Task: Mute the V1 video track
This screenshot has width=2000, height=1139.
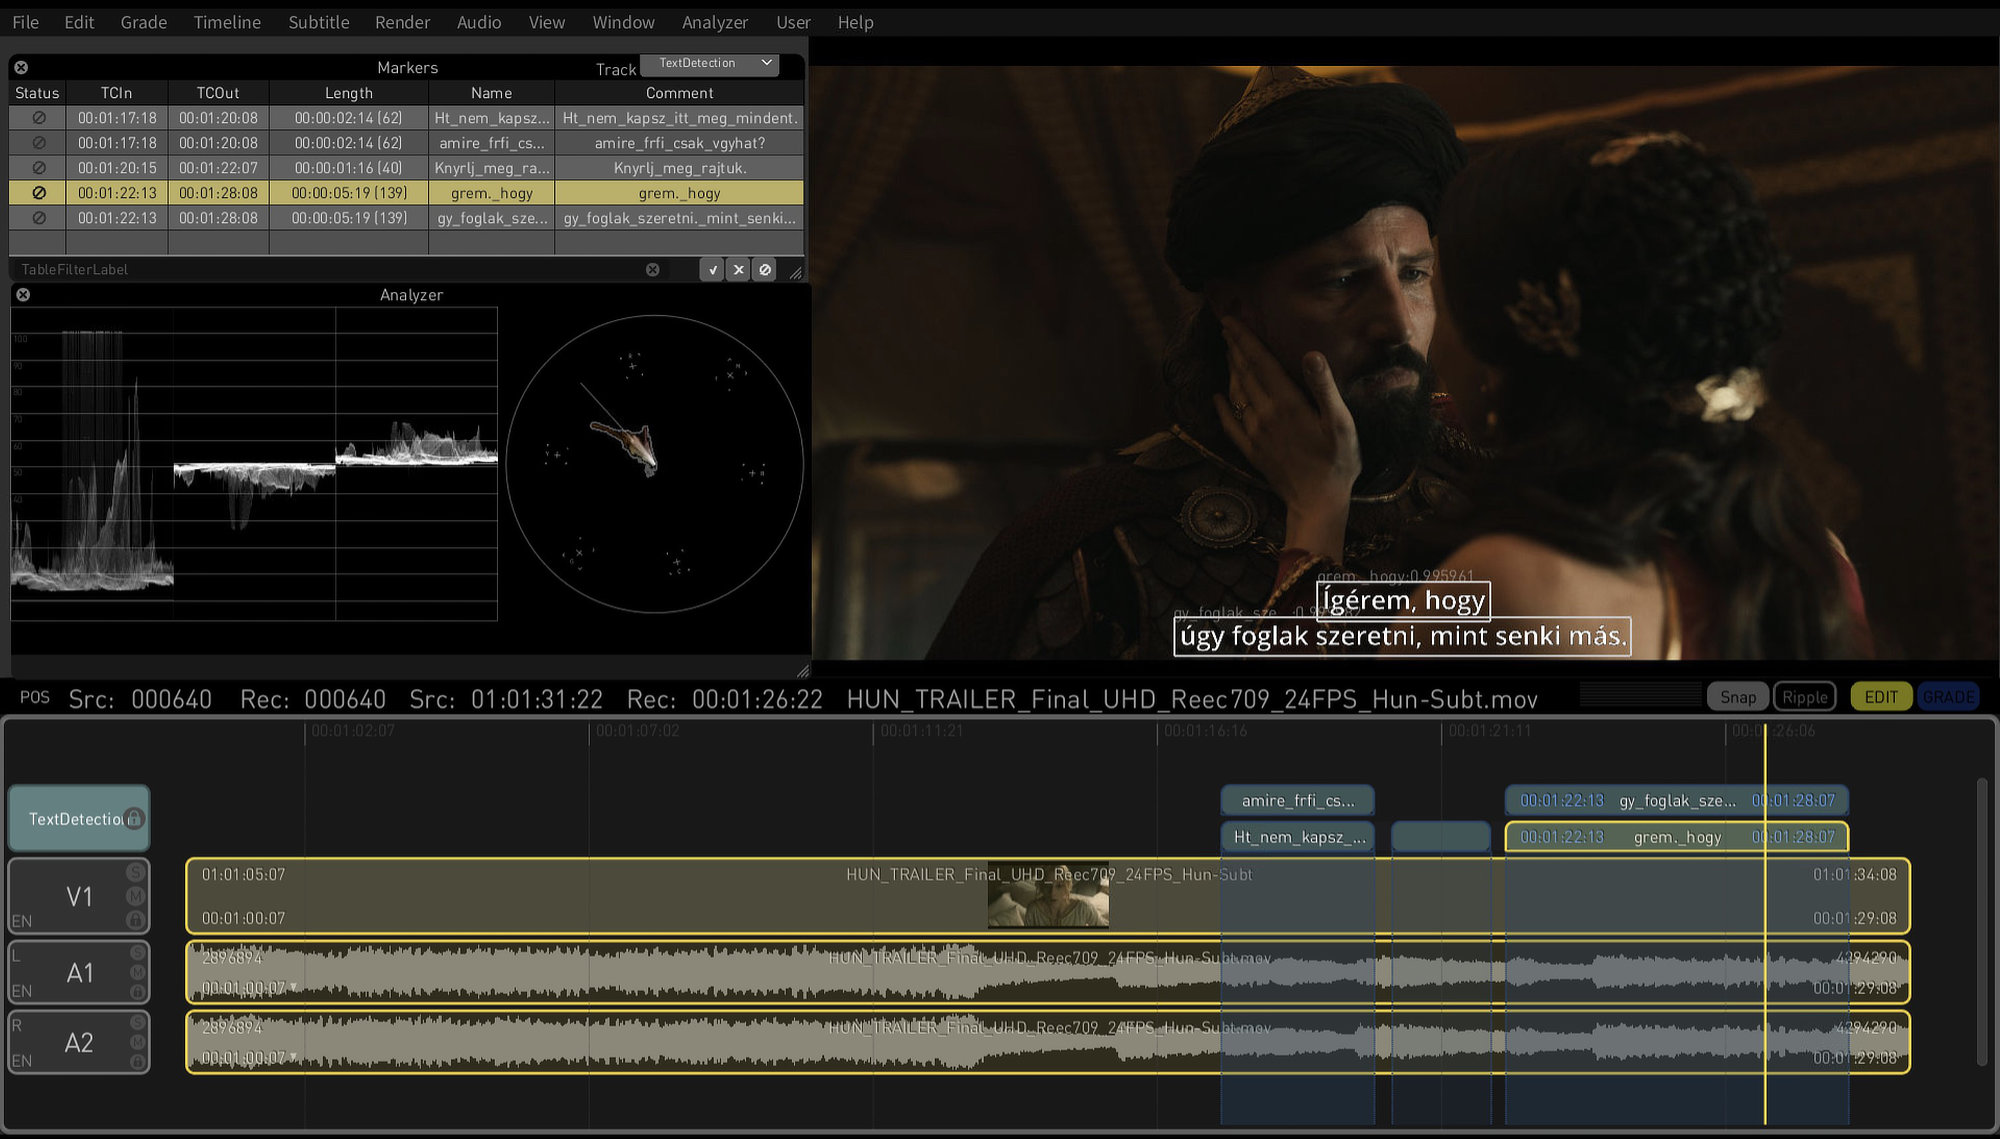Action: [x=136, y=895]
